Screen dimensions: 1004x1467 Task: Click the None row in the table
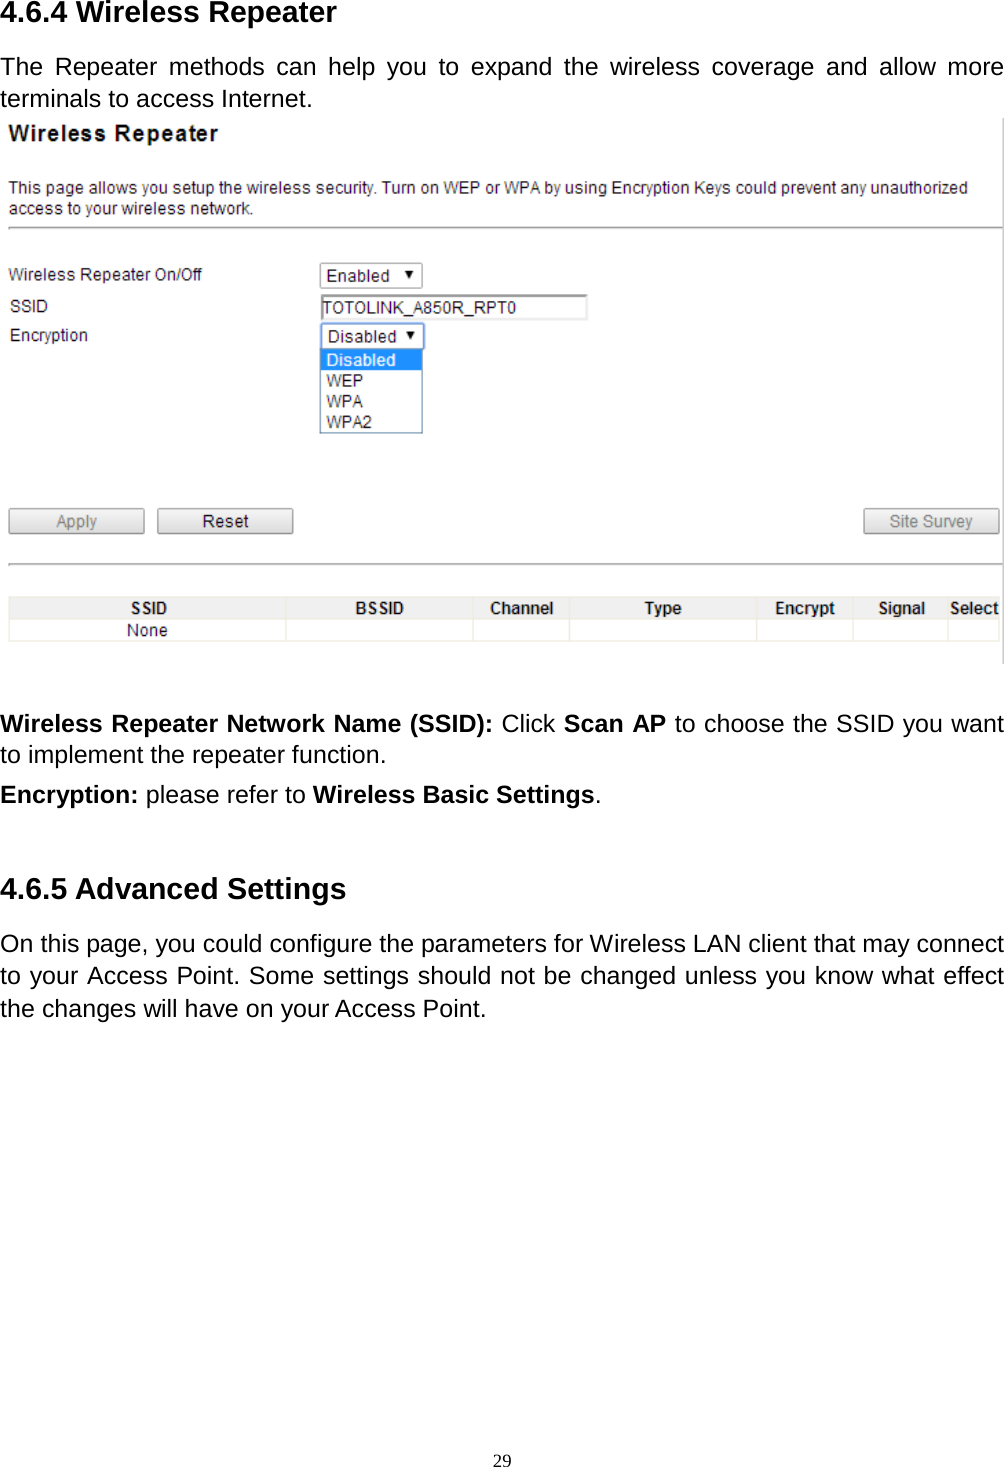(x=504, y=630)
